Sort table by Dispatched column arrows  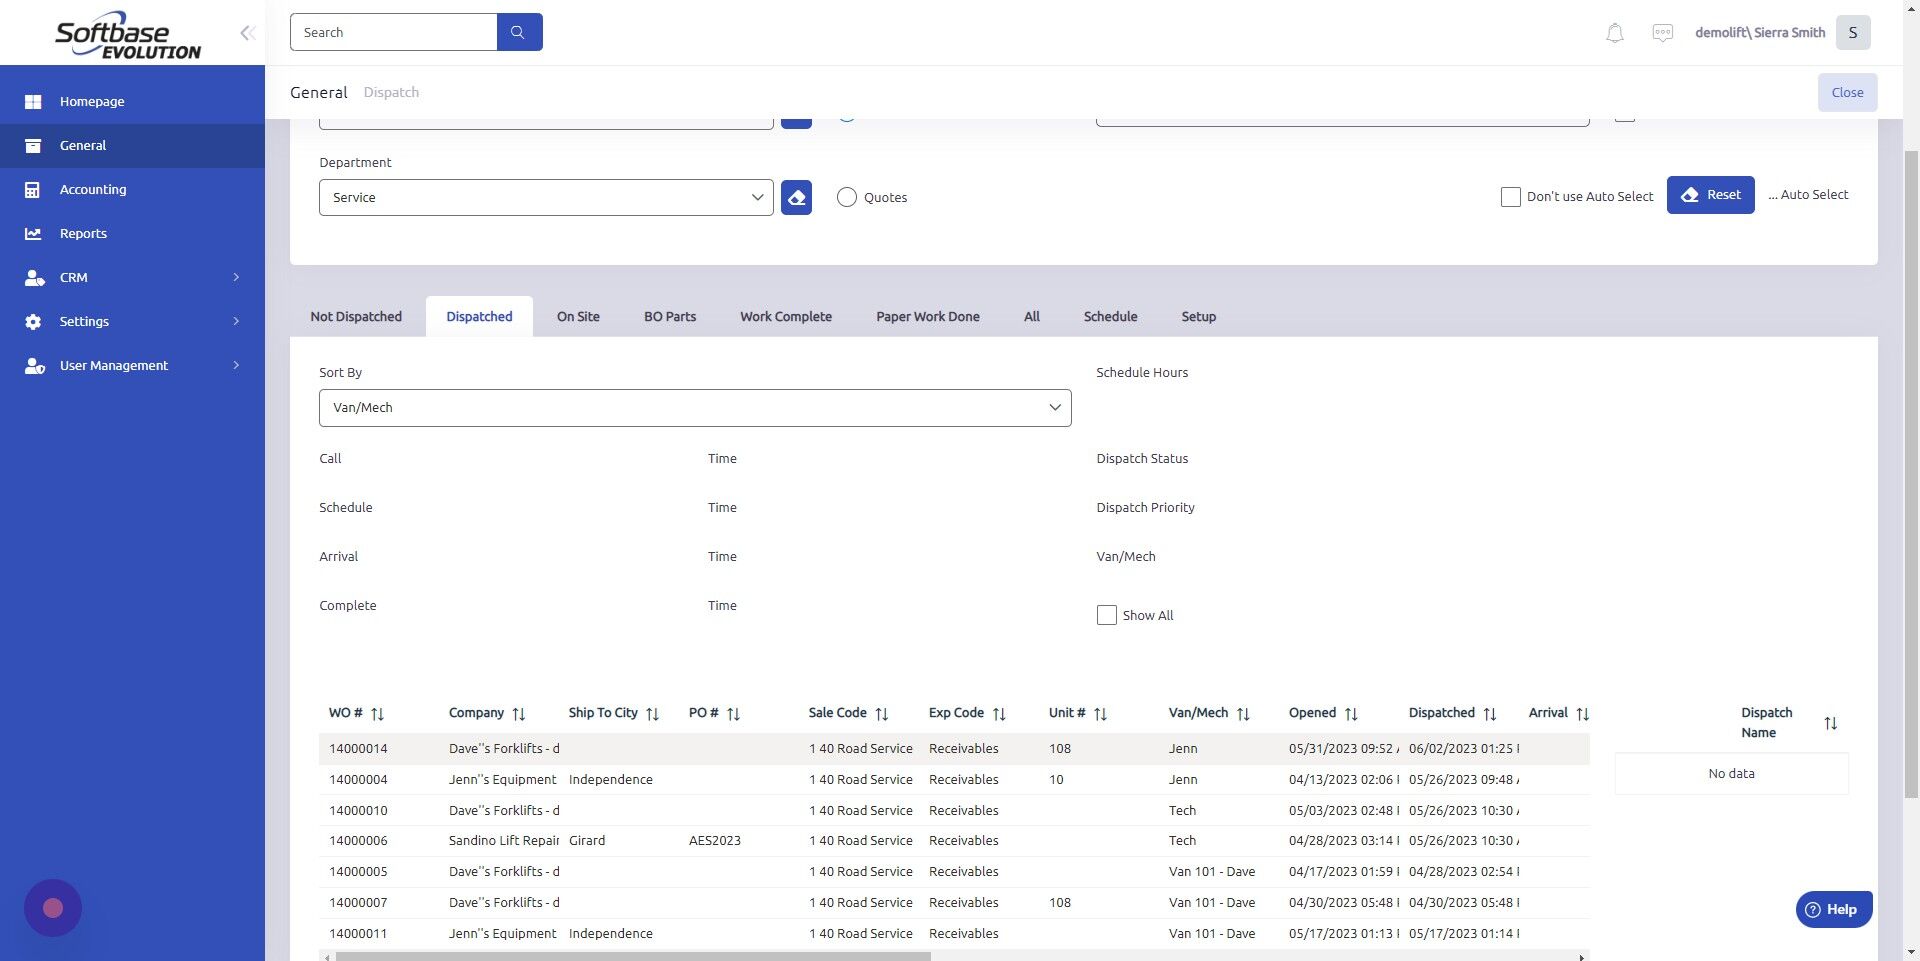click(x=1489, y=714)
